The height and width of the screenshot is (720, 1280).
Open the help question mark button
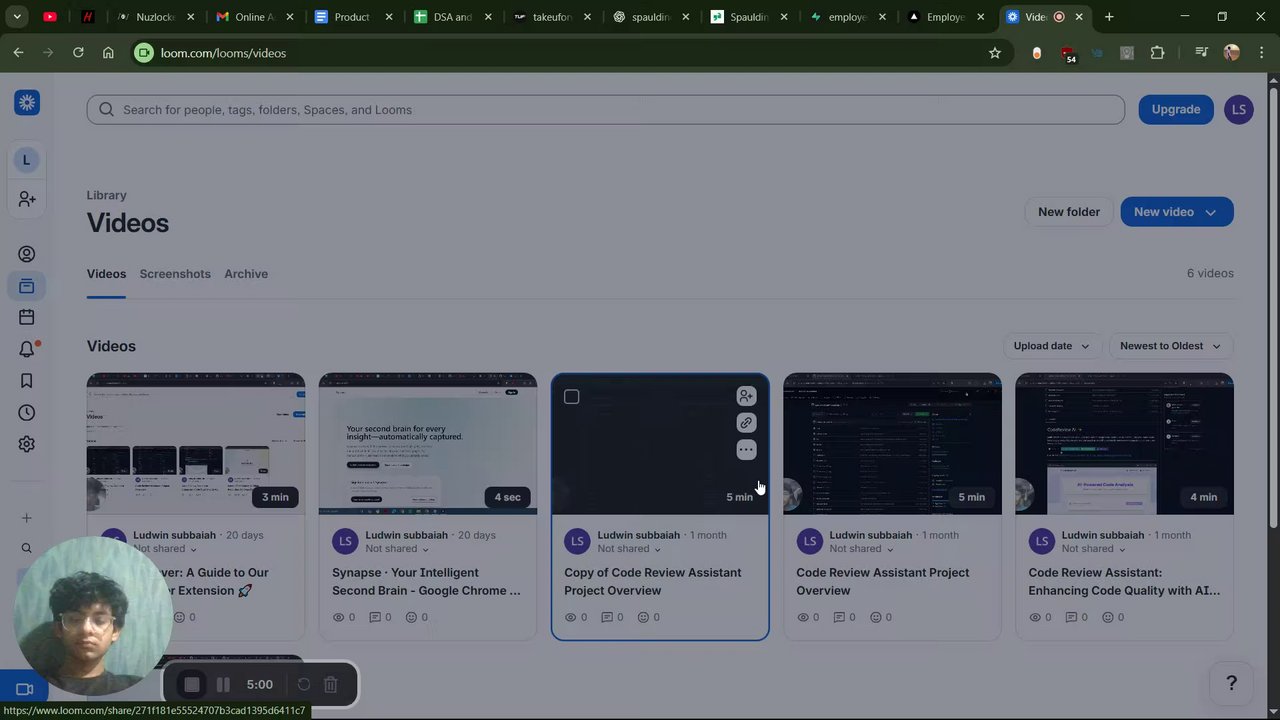click(x=1232, y=683)
